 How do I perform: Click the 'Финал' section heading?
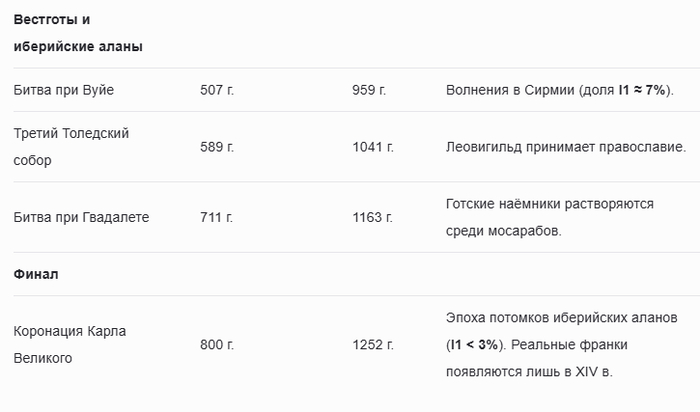(35, 274)
